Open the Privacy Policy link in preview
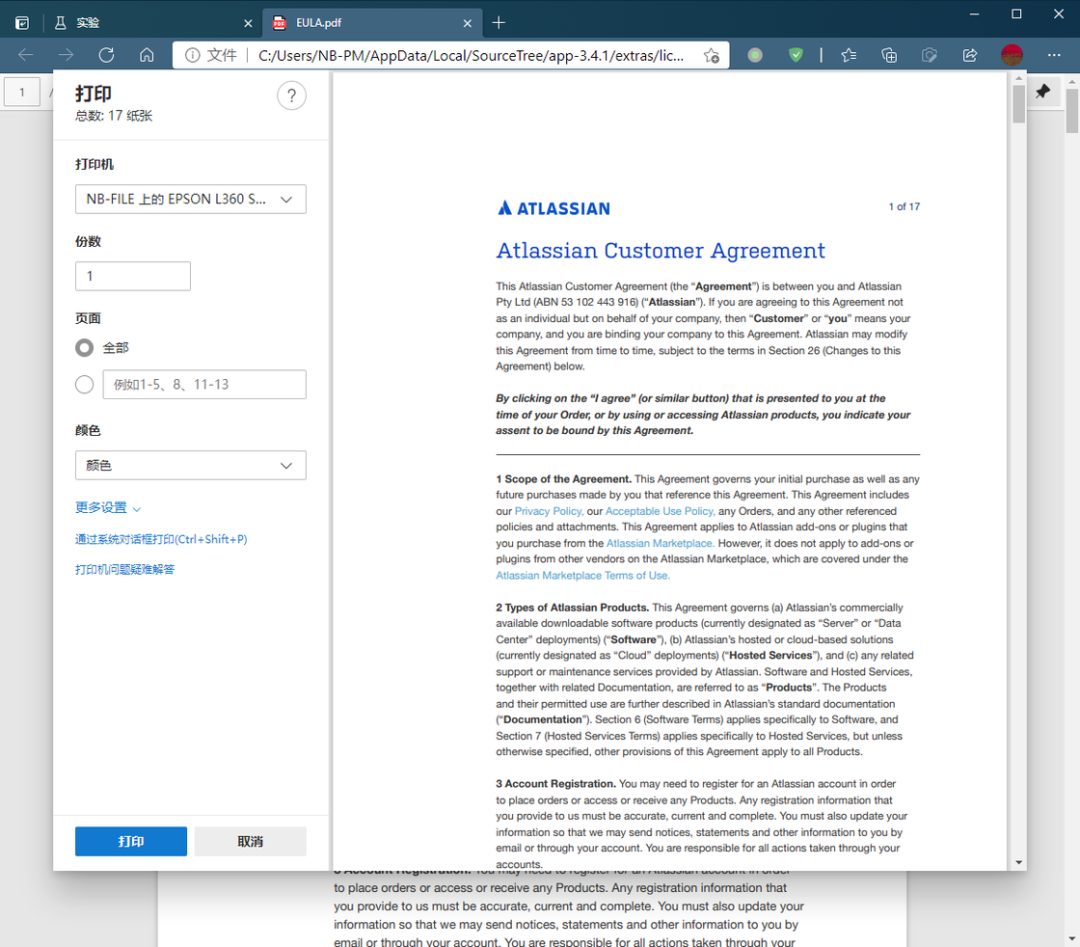1080x947 pixels. point(549,511)
